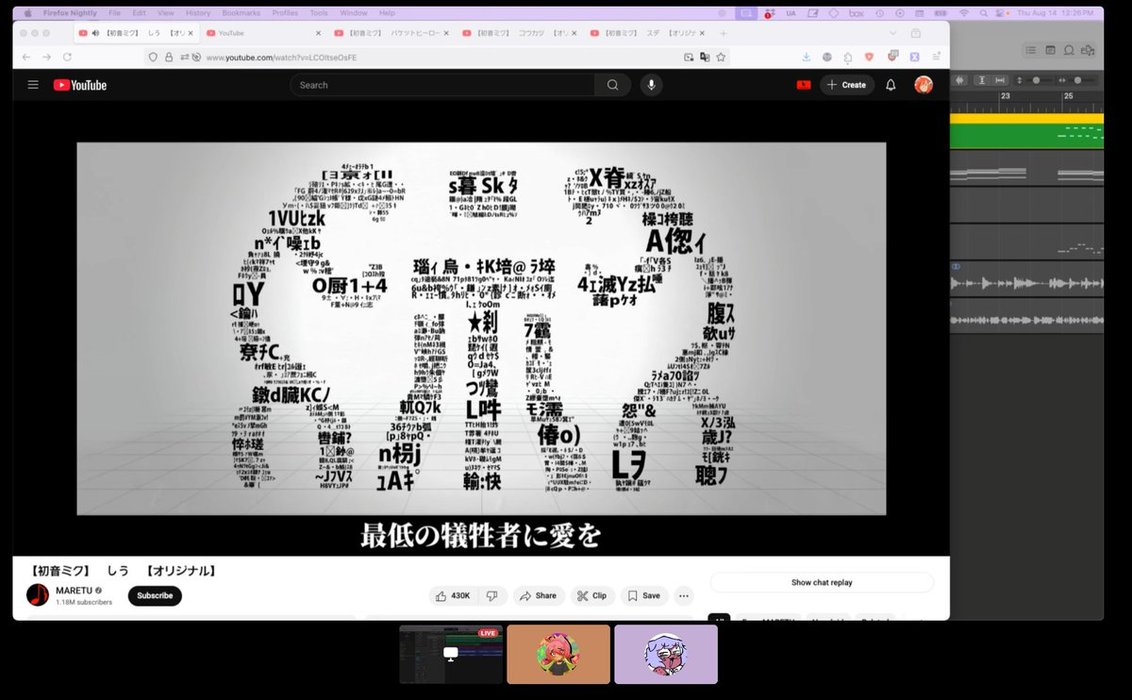
Task: Click the YouTube video player
Action: (x=481, y=328)
